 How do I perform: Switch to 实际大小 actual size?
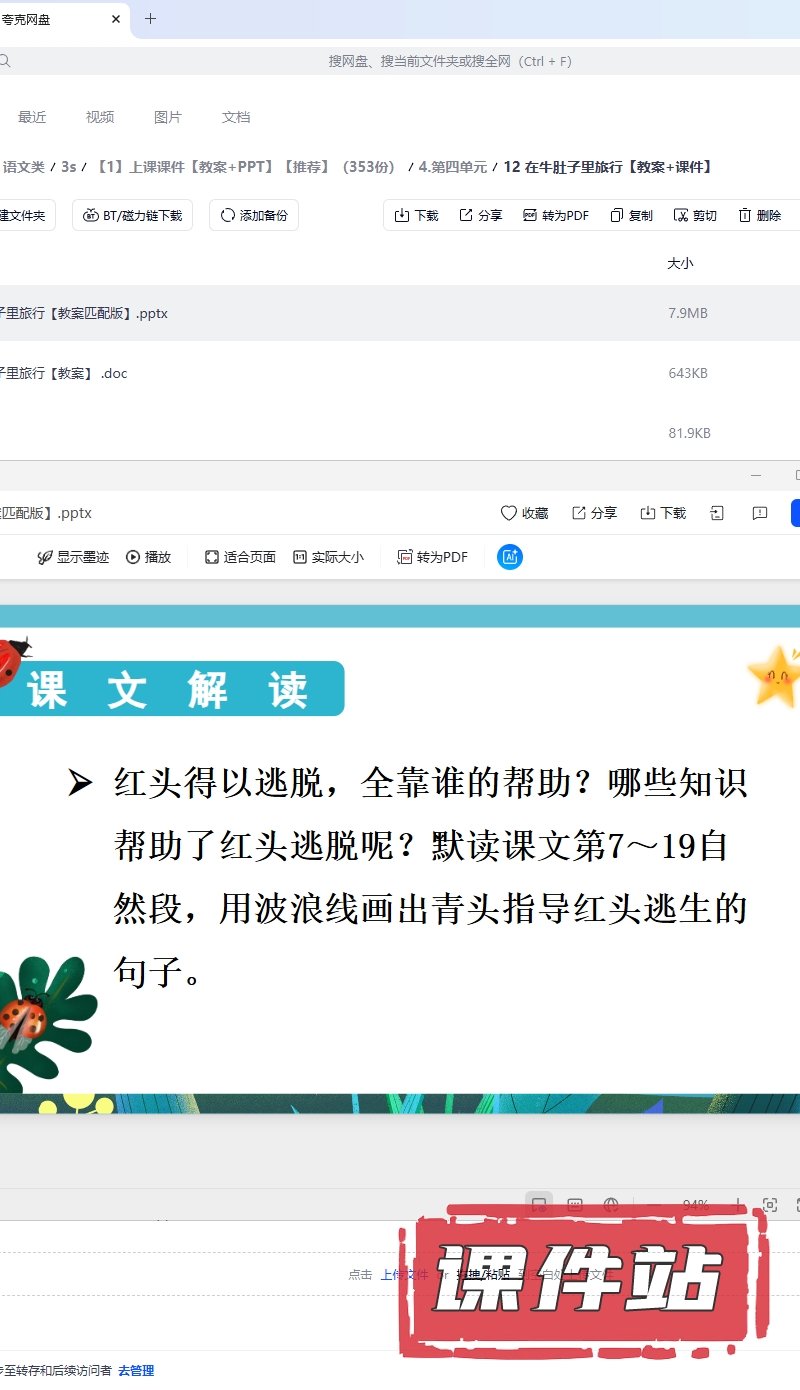(x=328, y=557)
